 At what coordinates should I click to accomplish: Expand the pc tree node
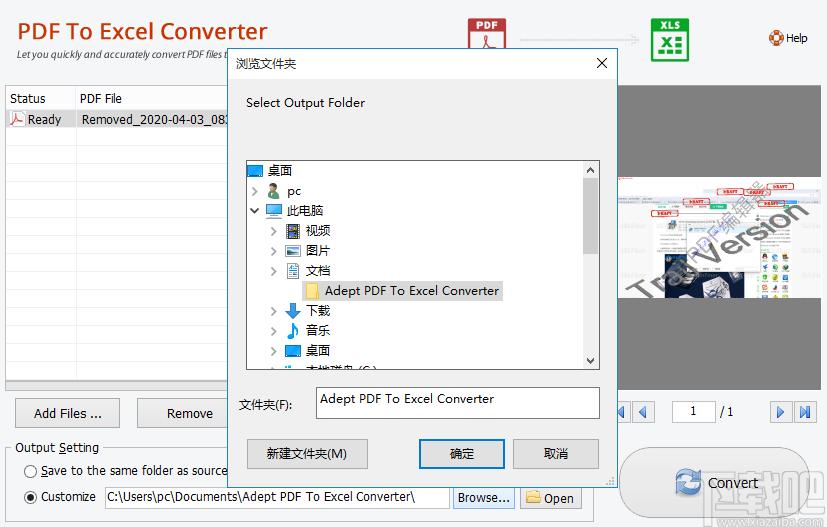pyautogui.click(x=255, y=191)
